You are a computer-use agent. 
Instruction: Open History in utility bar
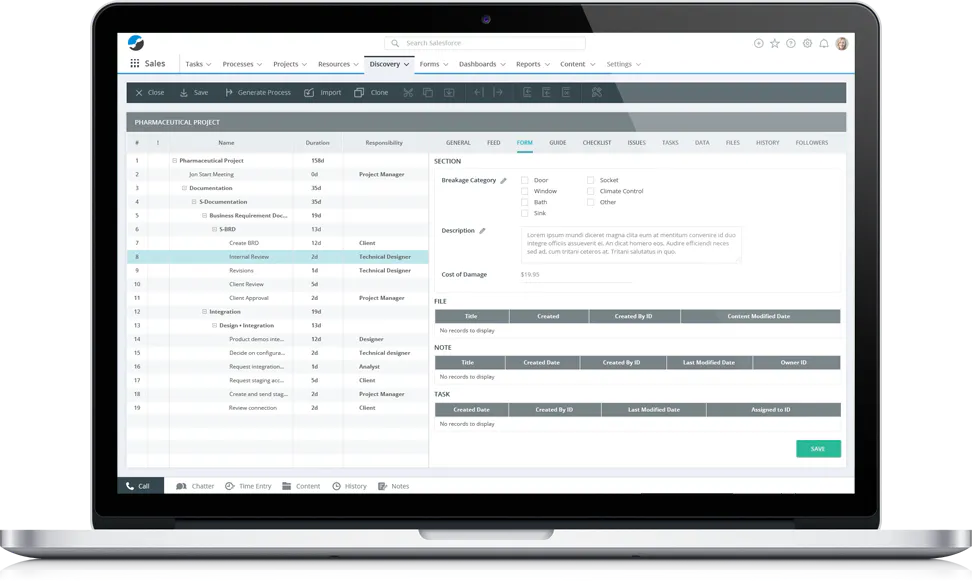point(350,486)
